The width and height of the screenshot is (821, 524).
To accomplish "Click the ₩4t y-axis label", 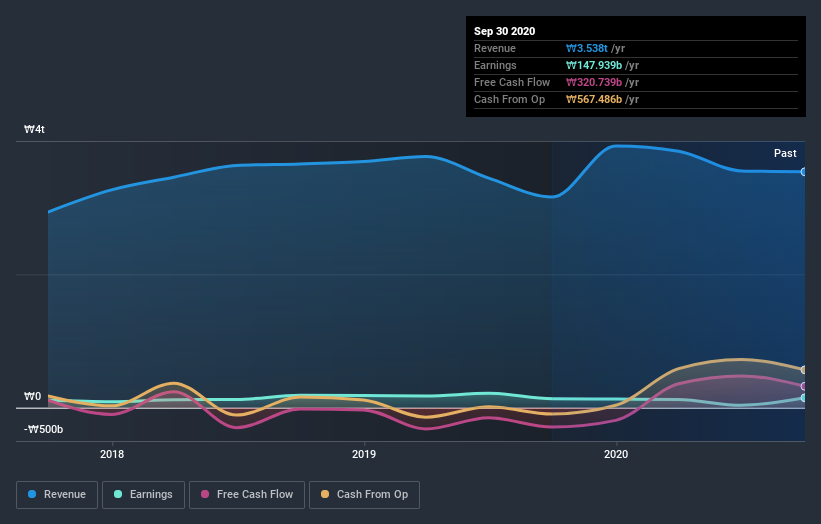I will tap(34, 129).
